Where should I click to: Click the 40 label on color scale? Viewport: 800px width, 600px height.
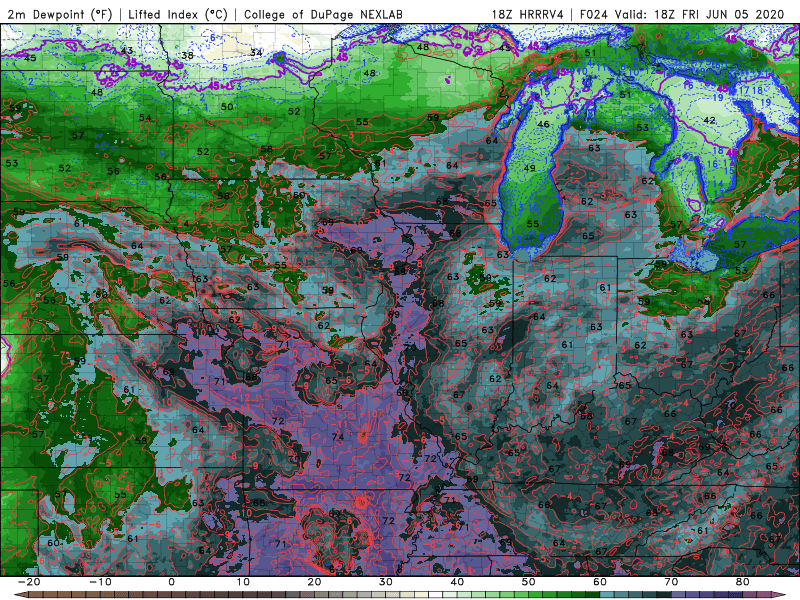[x=457, y=582]
